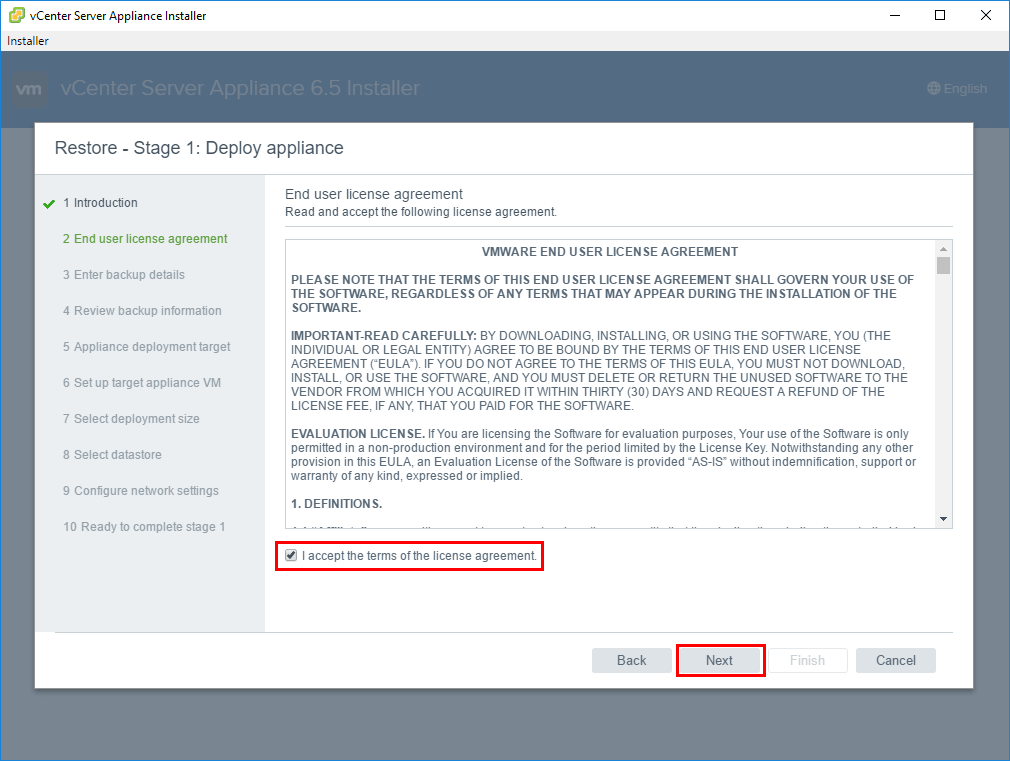
Task: Click the 'IMPORTANT-READ CAREFULLY:' text
Action: (383, 336)
